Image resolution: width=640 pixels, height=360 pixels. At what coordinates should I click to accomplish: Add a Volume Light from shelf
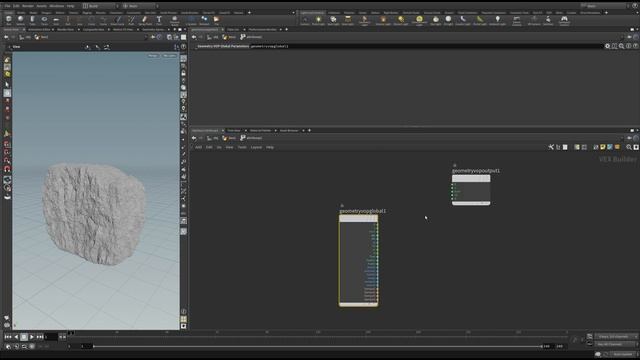click(383, 20)
